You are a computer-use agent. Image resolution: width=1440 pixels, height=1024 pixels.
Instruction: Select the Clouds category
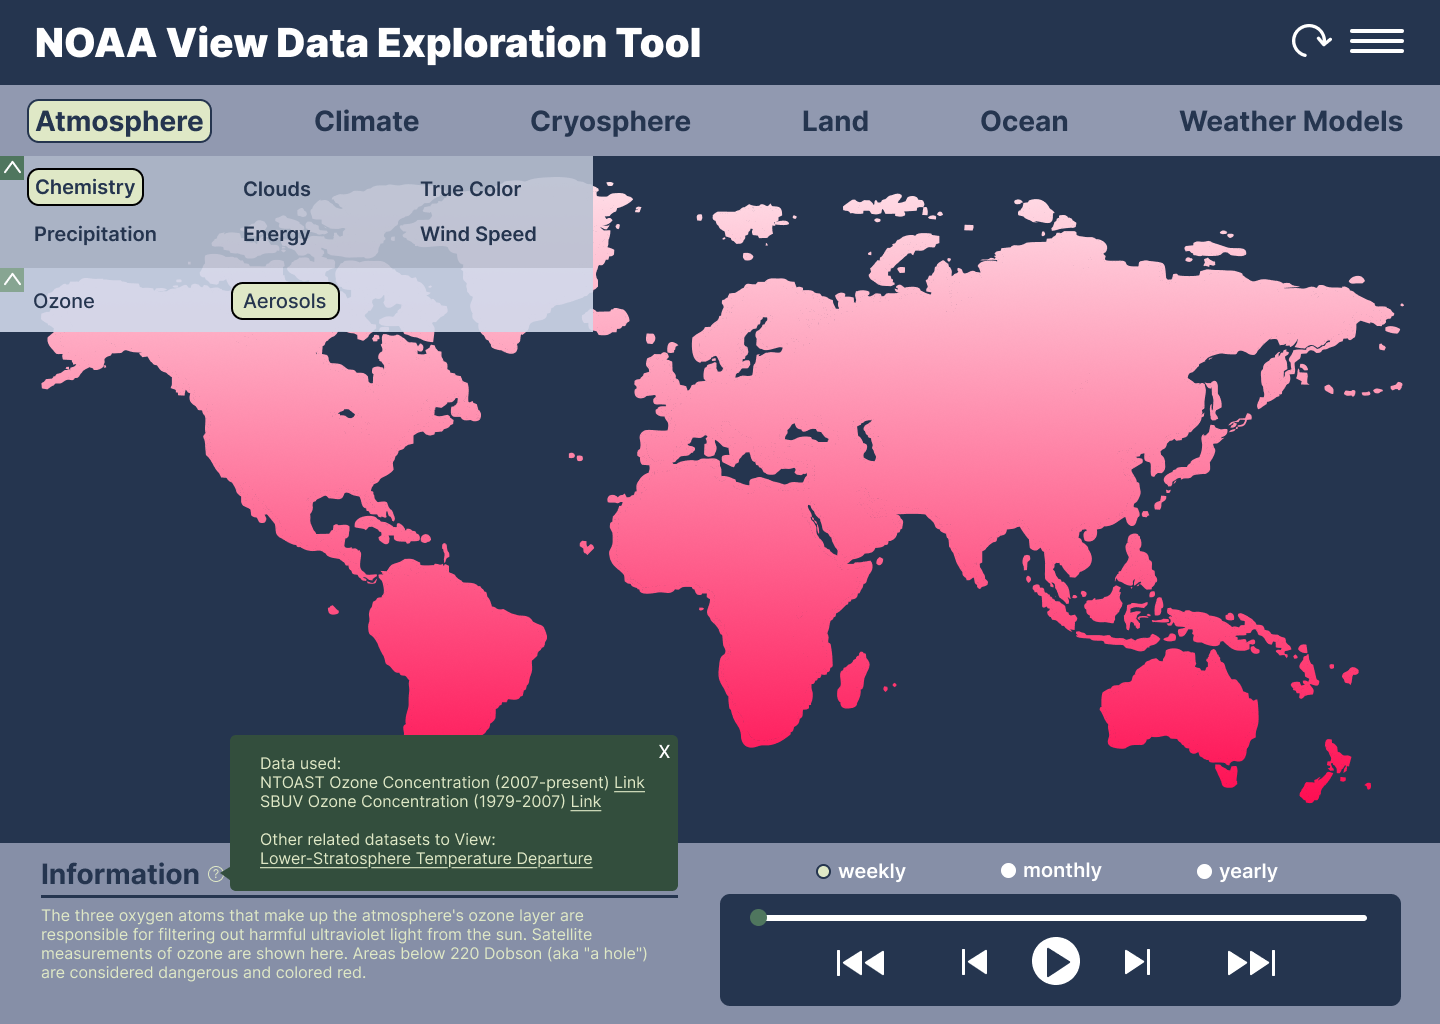pos(277,189)
